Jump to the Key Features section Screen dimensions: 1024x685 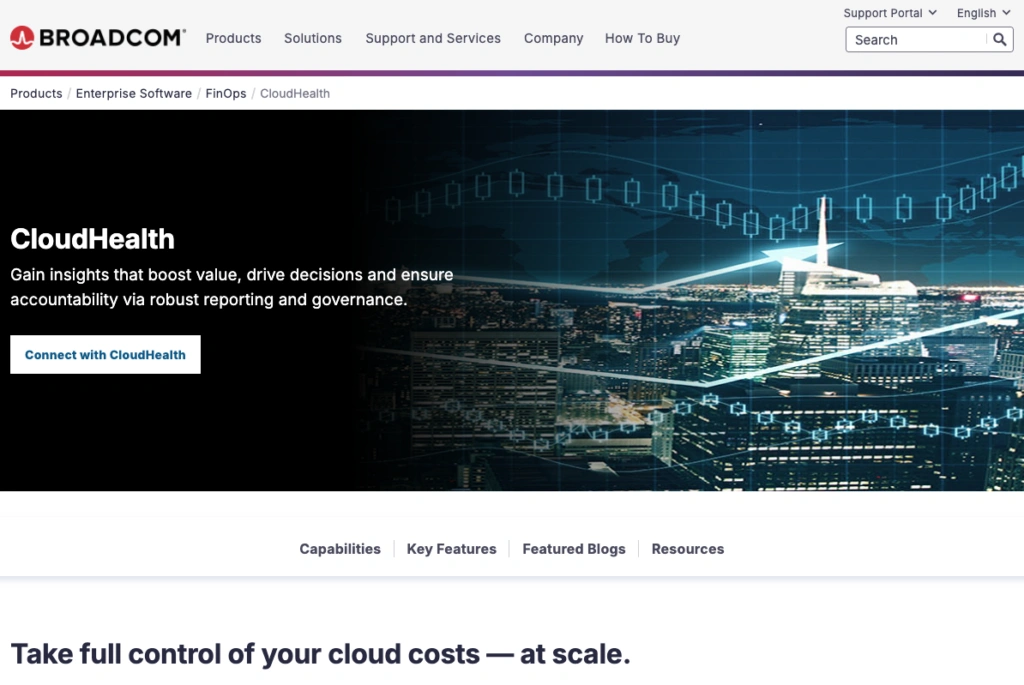pos(451,549)
